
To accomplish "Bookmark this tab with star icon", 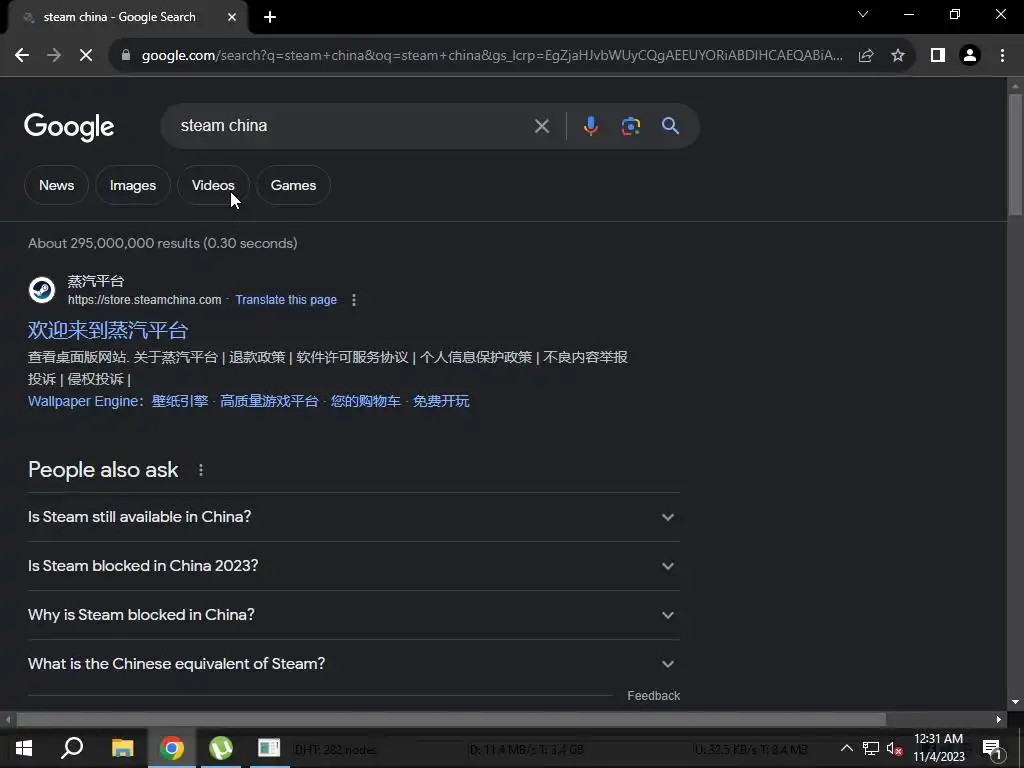I will pyautogui.click(x=898, y=56).
